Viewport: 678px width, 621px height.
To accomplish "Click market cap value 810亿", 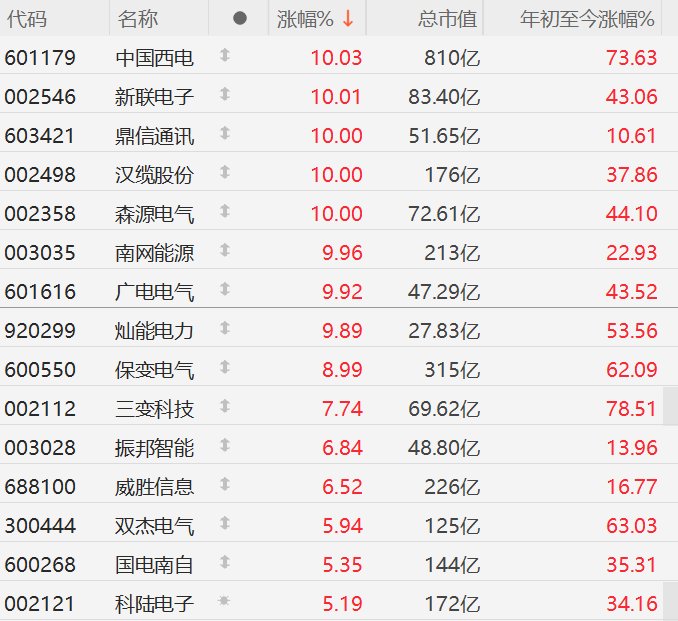I will click(452, 58).
